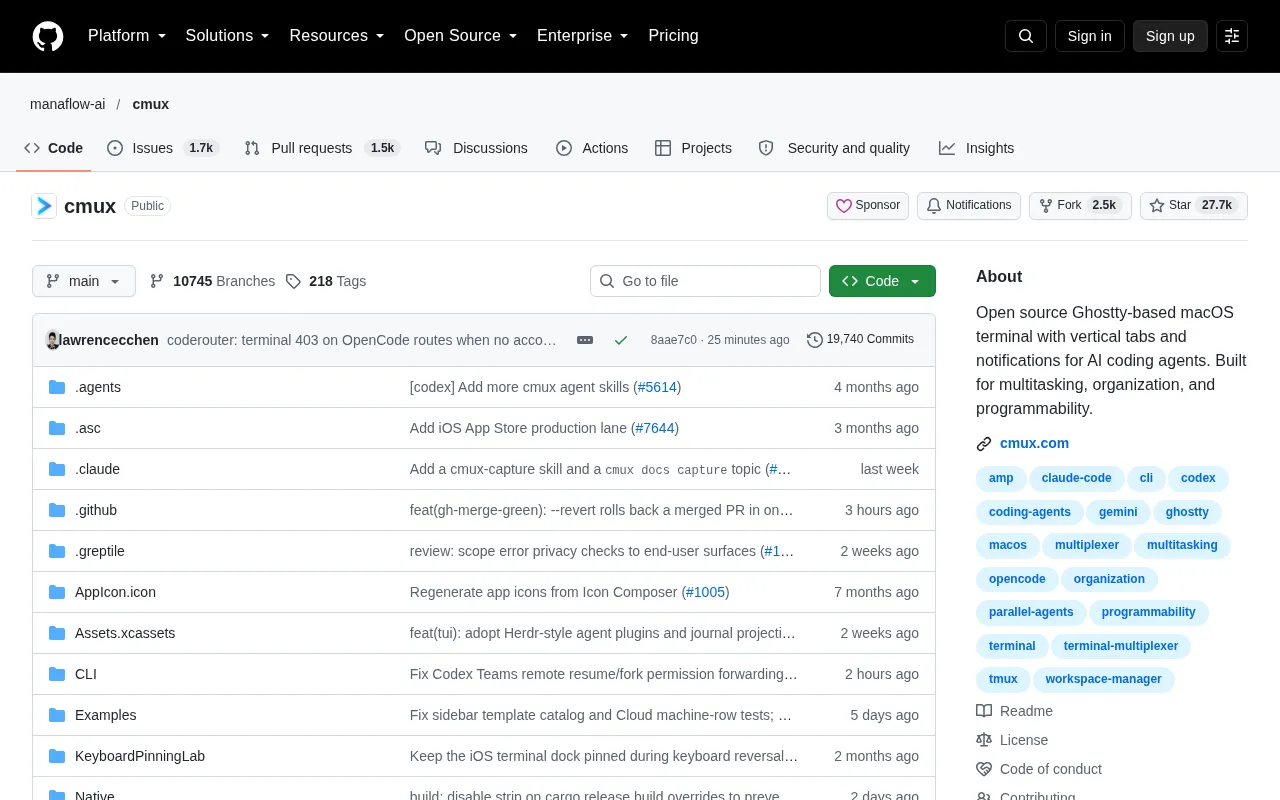Expand the Open Source menu
The height and width of the screenshot is (800, 1280).
click(x=461, y=36)
